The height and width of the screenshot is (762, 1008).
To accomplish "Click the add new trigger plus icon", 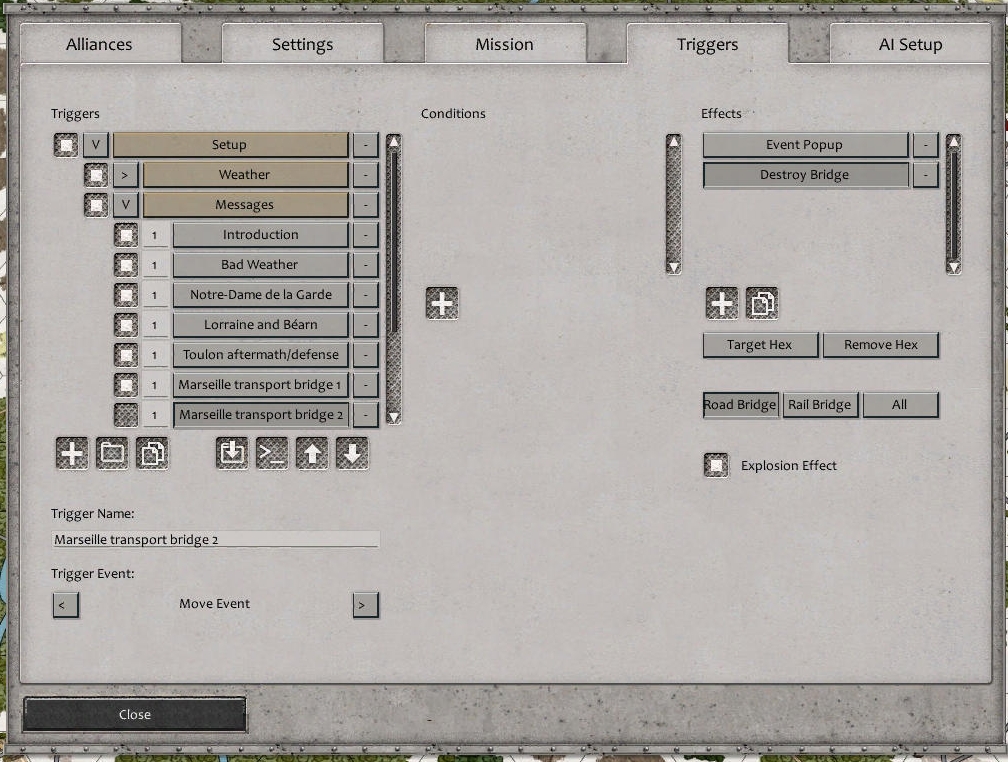I will point(71,452).
